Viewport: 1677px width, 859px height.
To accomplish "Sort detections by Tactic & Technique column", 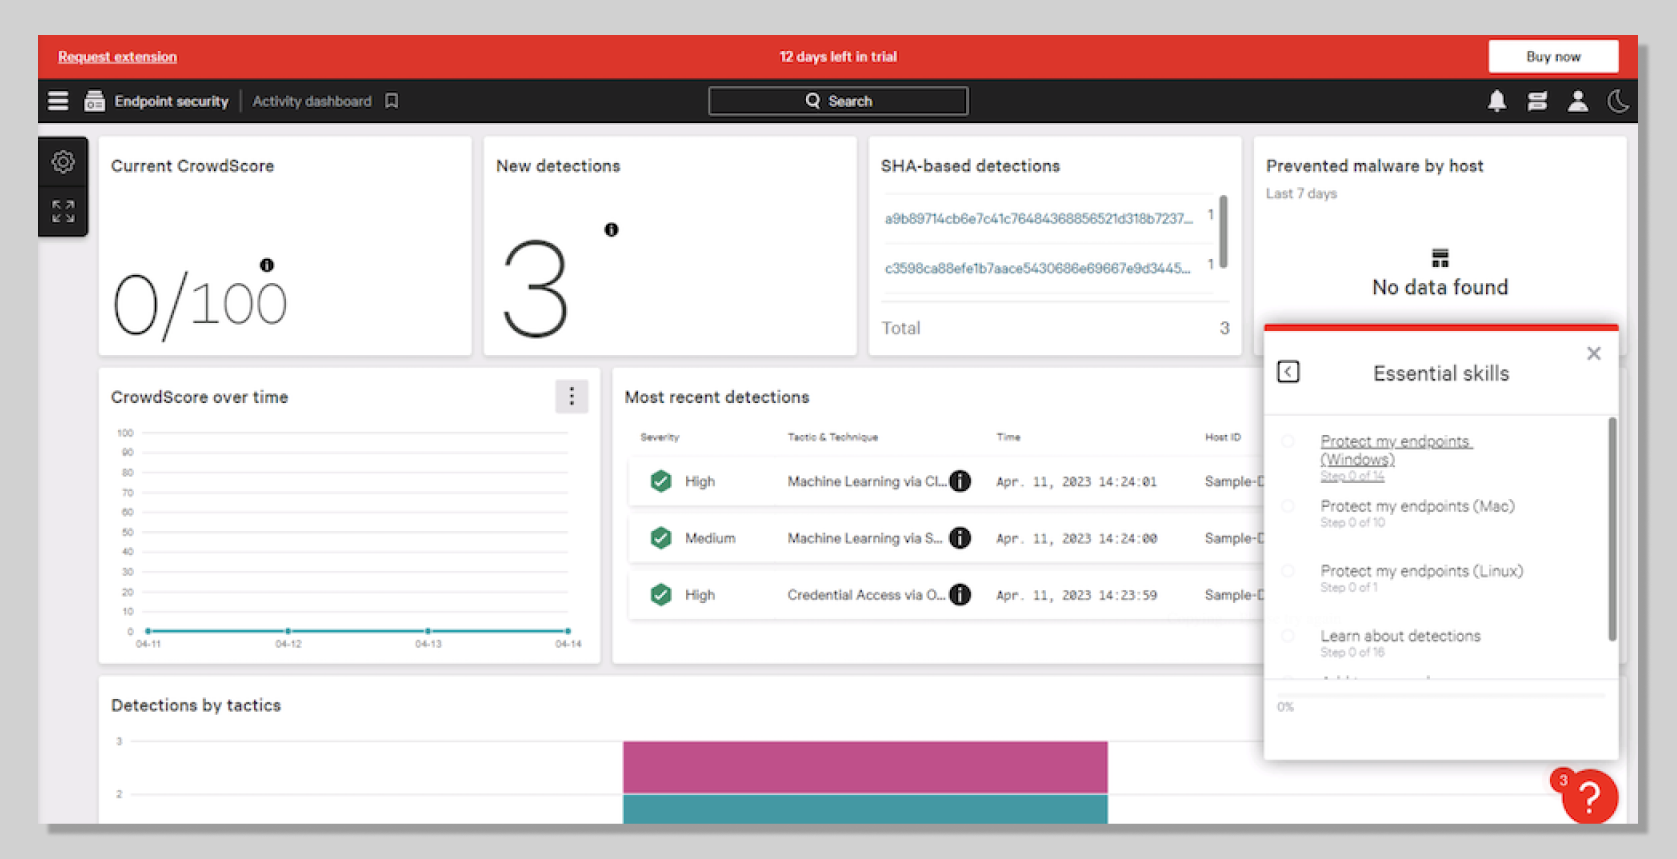I will 832,437.
